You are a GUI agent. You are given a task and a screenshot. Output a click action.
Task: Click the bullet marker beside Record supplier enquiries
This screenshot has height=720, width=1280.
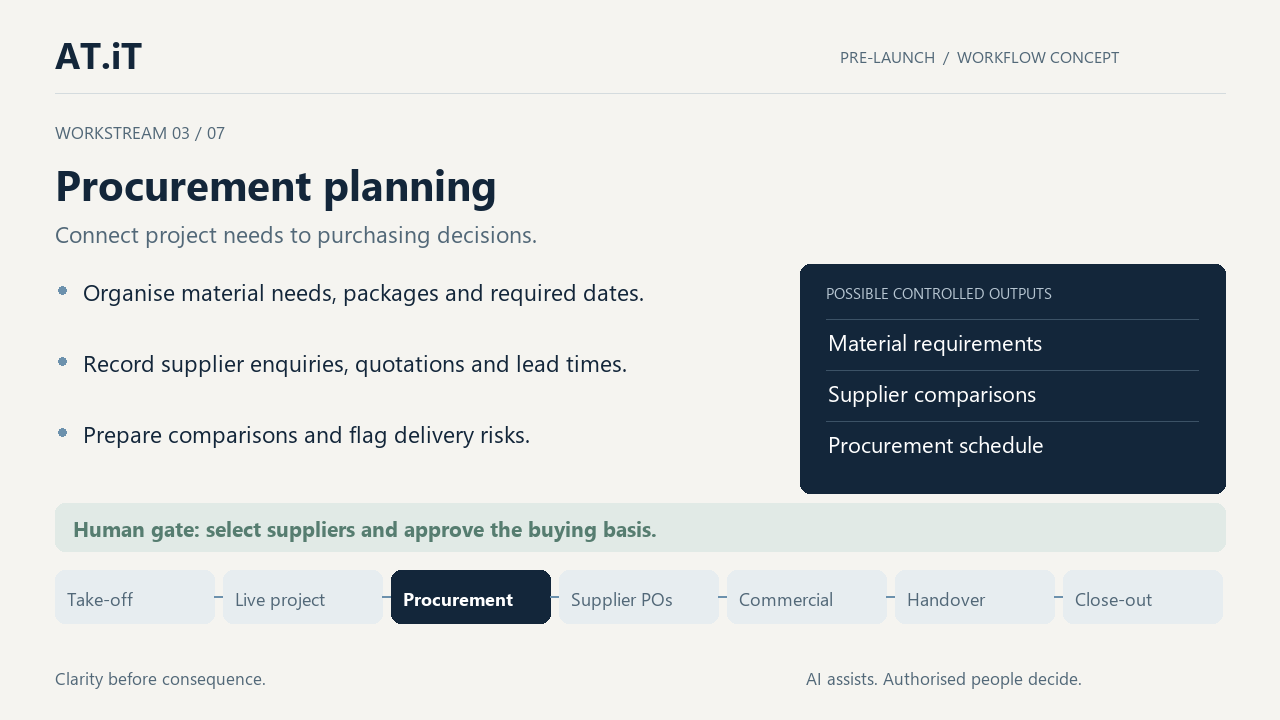pyautogui.click(x=63, y=362)
